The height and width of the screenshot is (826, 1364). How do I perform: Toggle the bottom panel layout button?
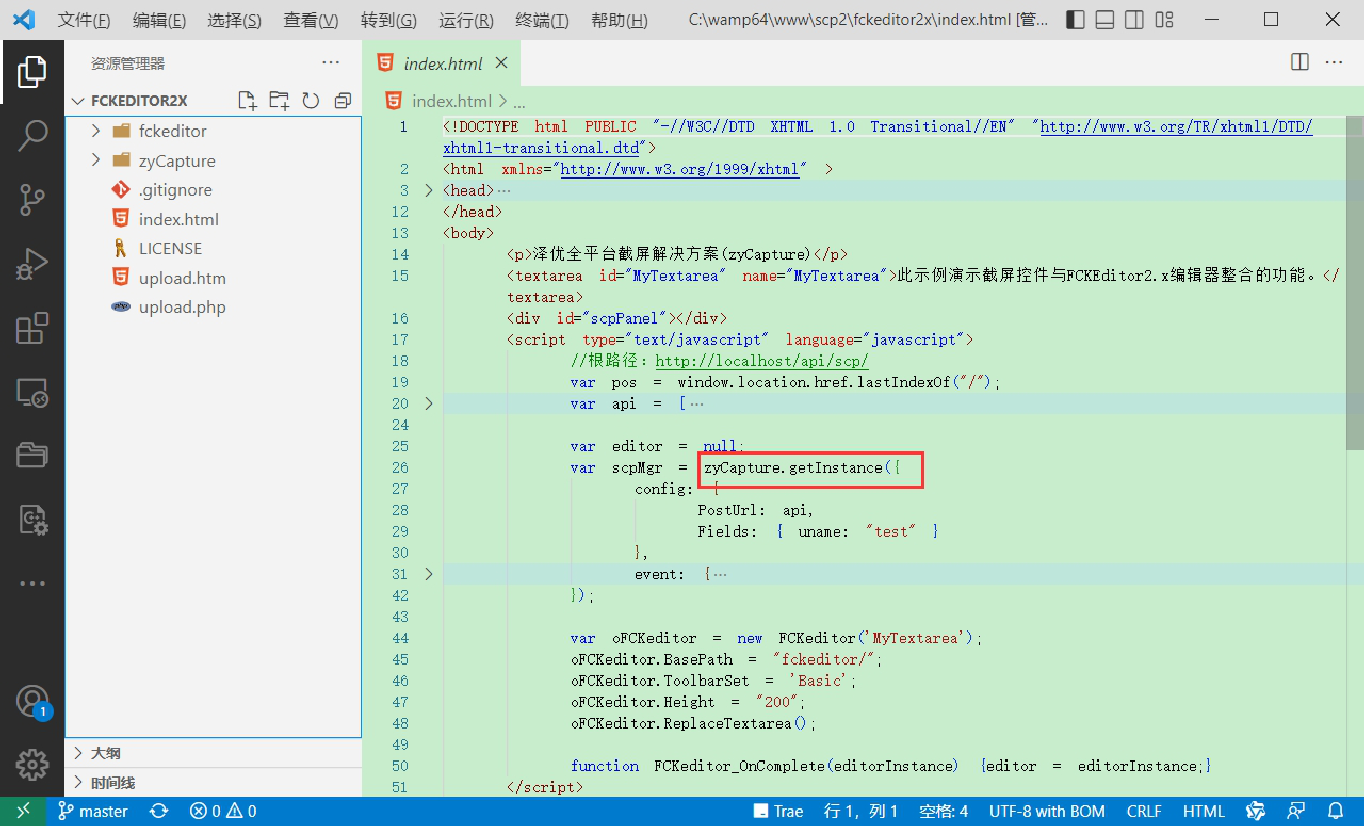[x=1105, y=20]
